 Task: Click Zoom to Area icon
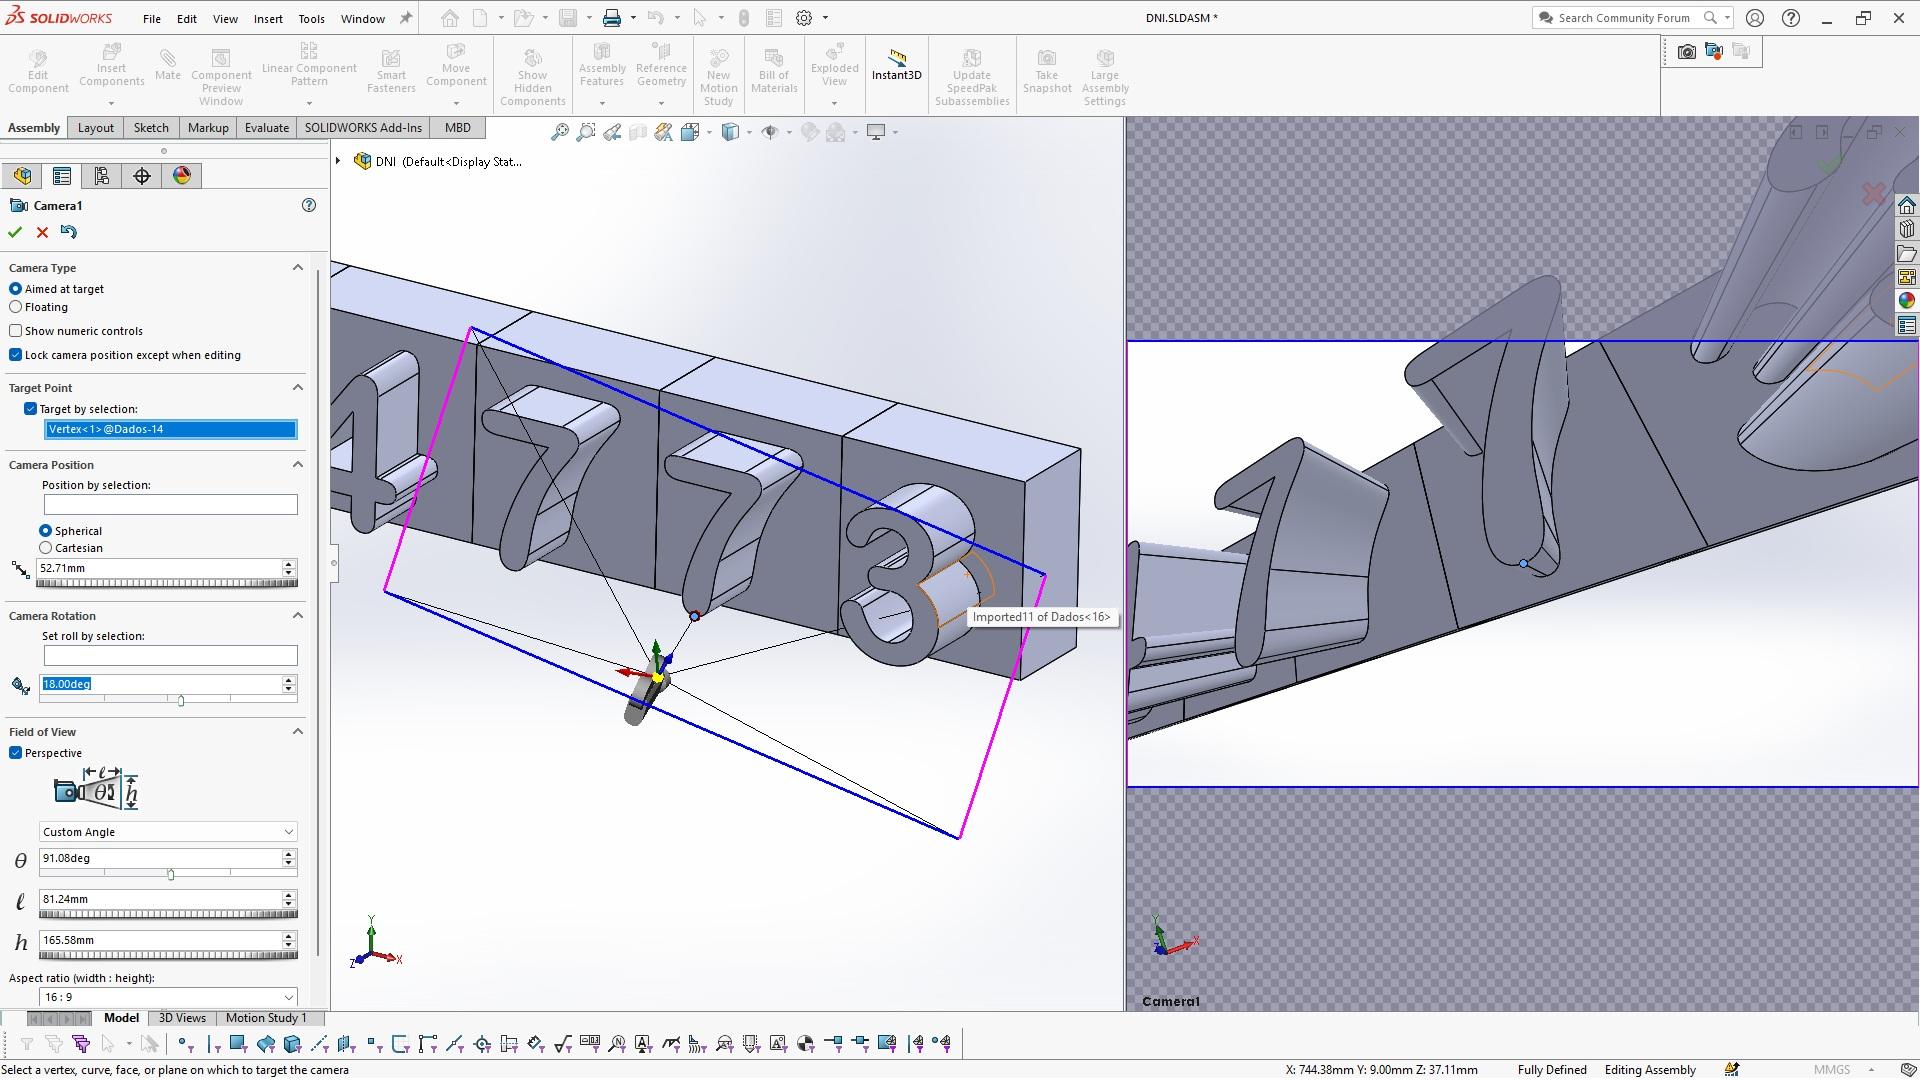point(586,132)
